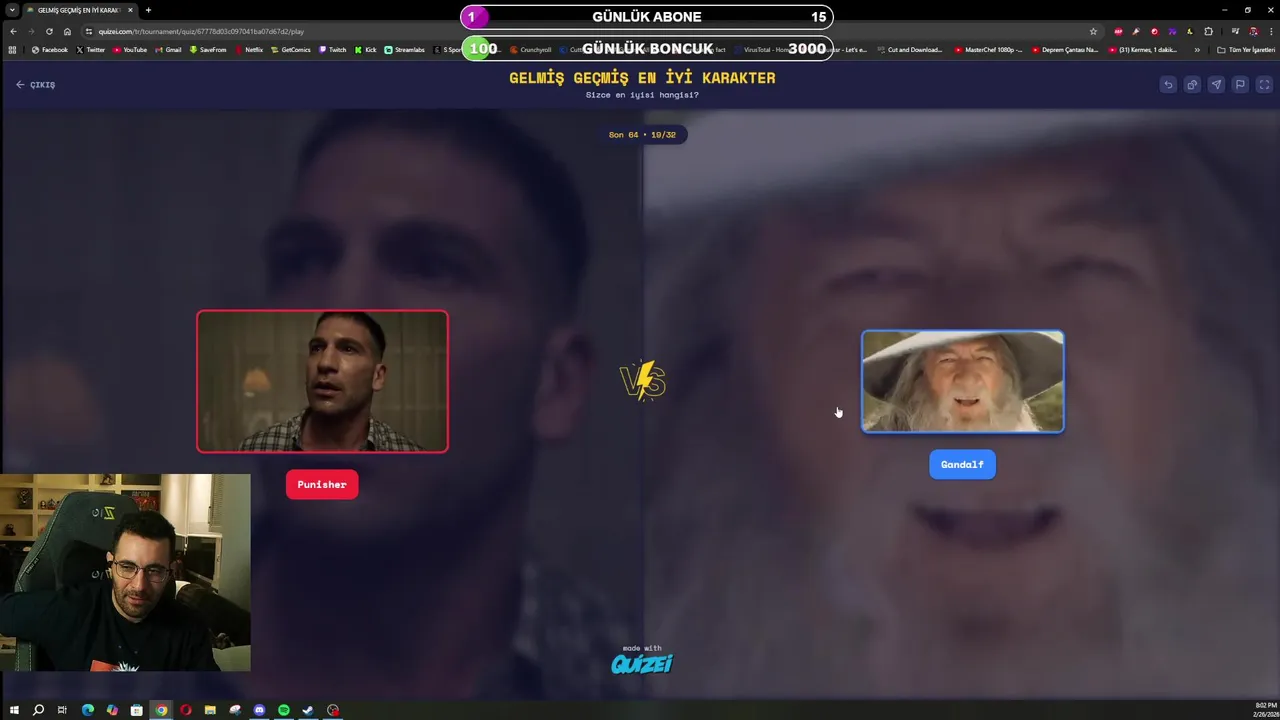Launch Microsoft Edge from the taskbar
This screenshot has width=1280, height=720.
pyautogui.click(x=88, y=710)
